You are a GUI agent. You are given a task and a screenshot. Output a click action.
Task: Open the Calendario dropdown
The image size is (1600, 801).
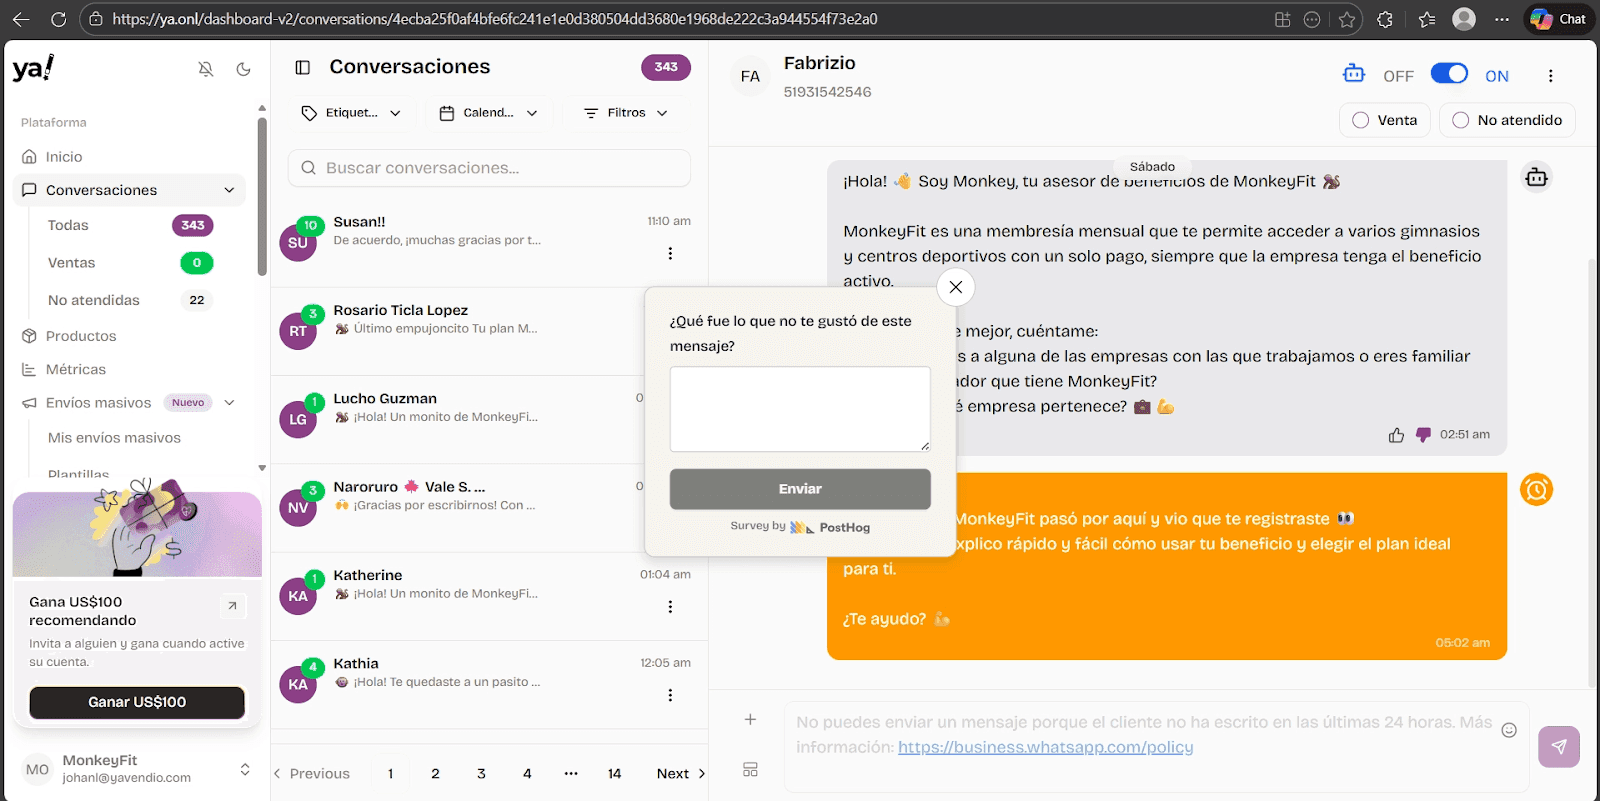[489, 113]
